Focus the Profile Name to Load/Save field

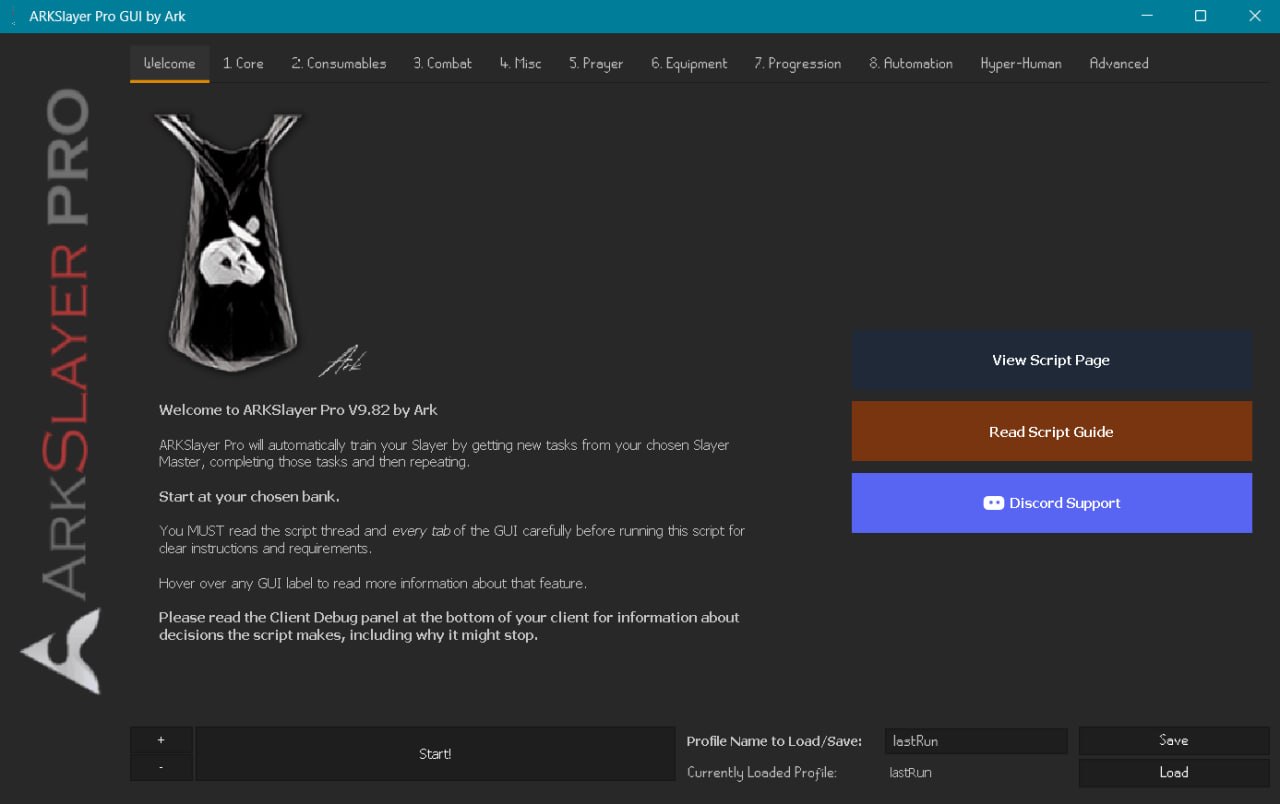pos(976,741)
